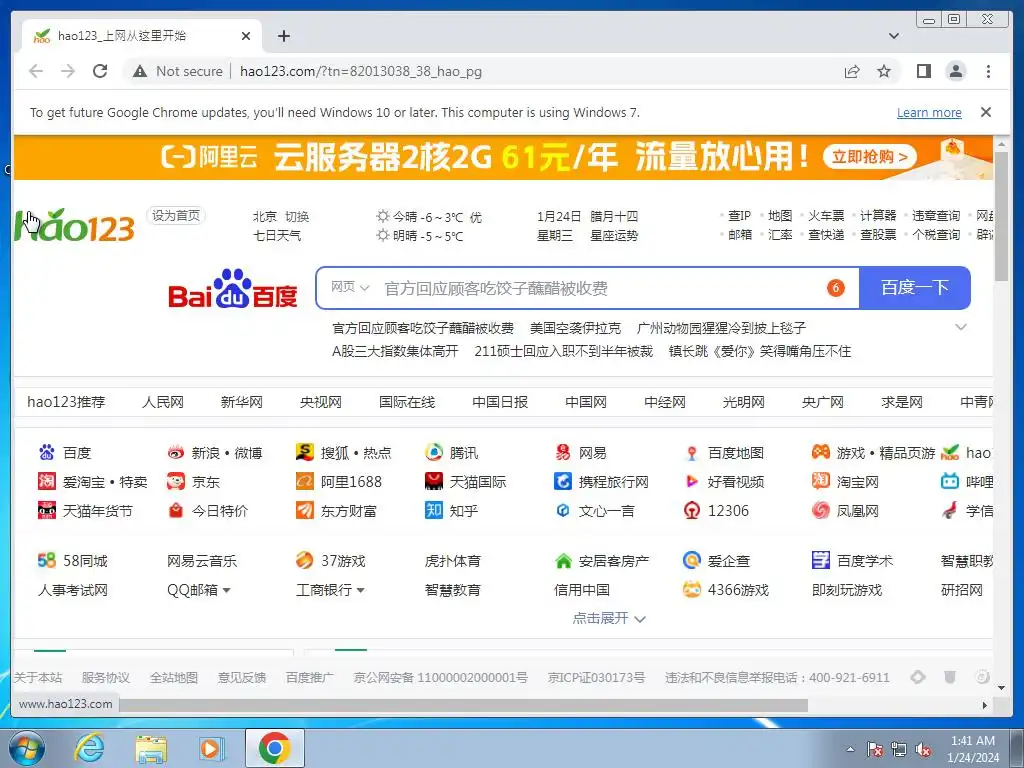Open the Windows Start menu

[x=26, y=748]
